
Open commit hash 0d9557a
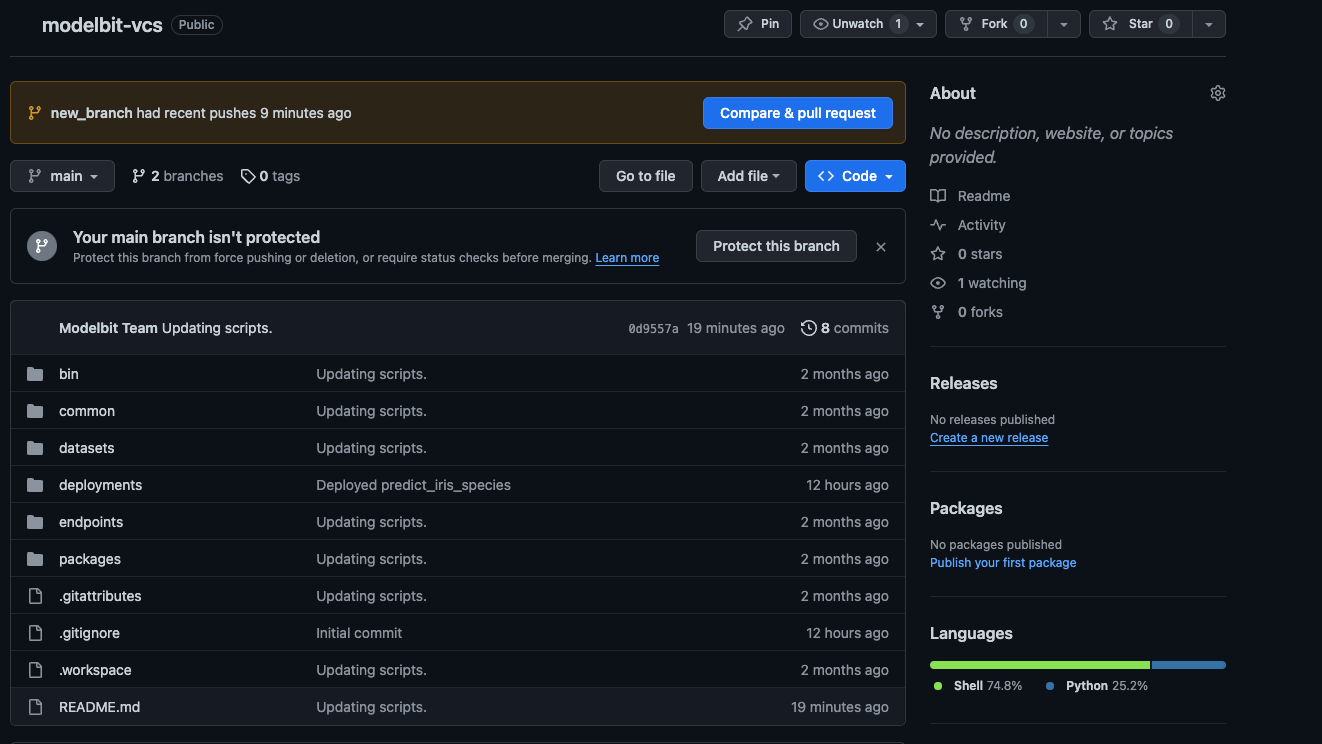tap(653, 328)
